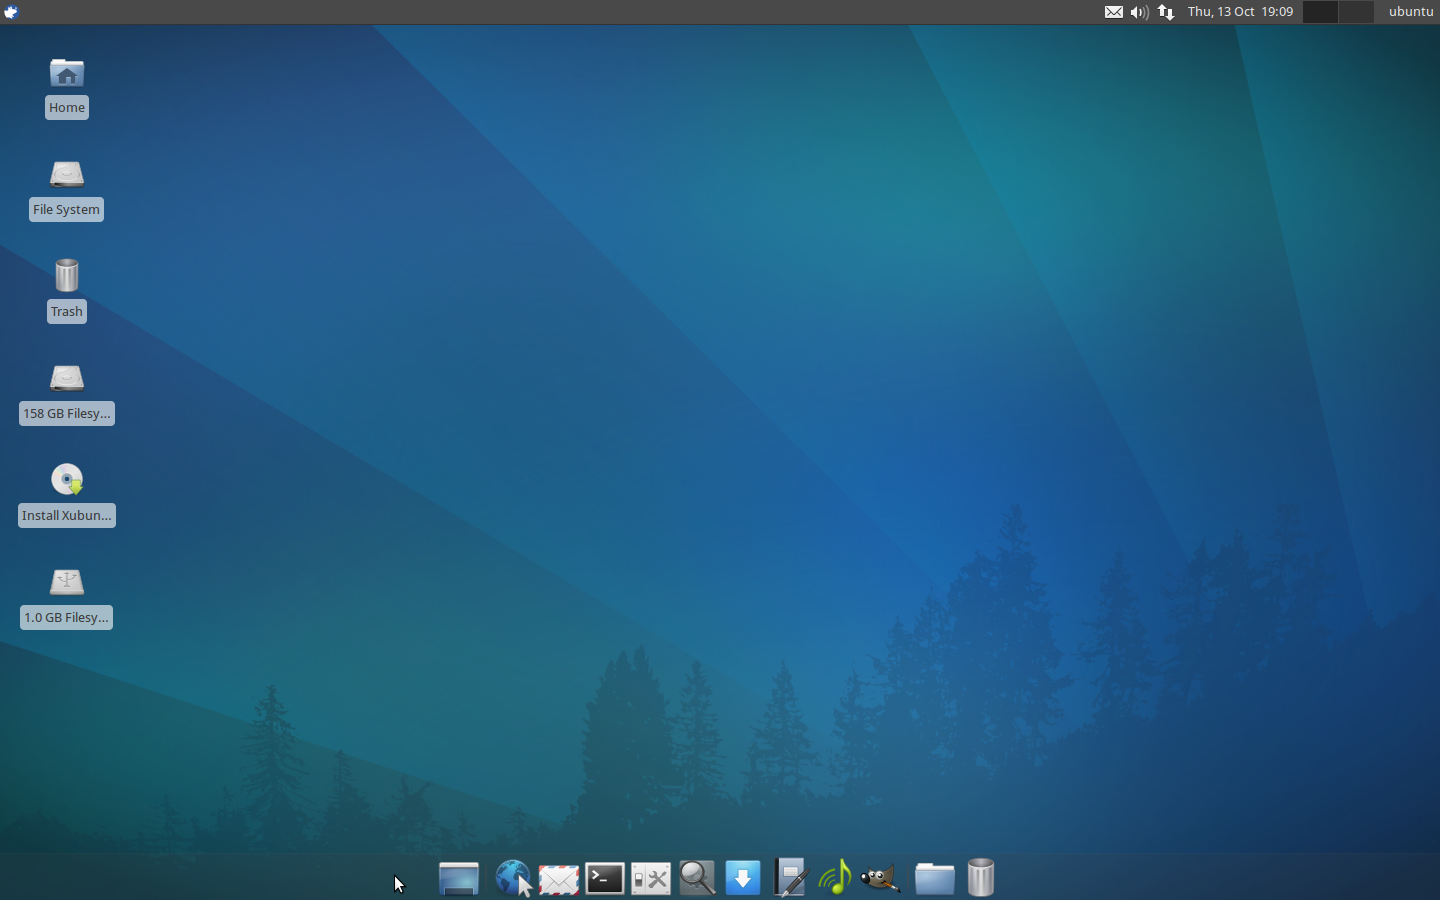The height and width of the screenshot is (900, 1440).
Task: Launch the green music note player
Action: pyautogui.click(x=835, y=878)
